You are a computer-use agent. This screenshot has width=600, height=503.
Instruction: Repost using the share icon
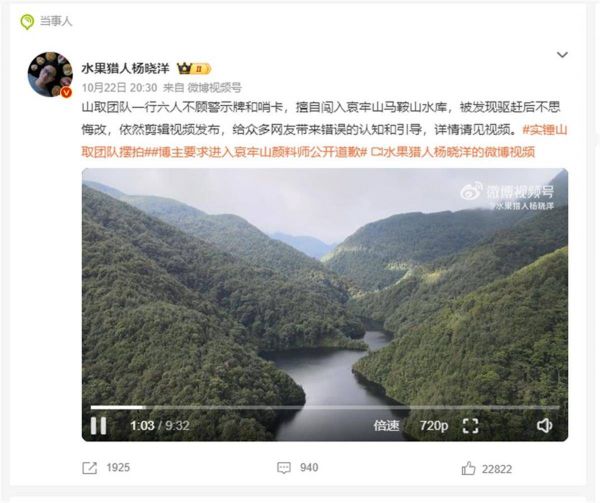point(90,468)
